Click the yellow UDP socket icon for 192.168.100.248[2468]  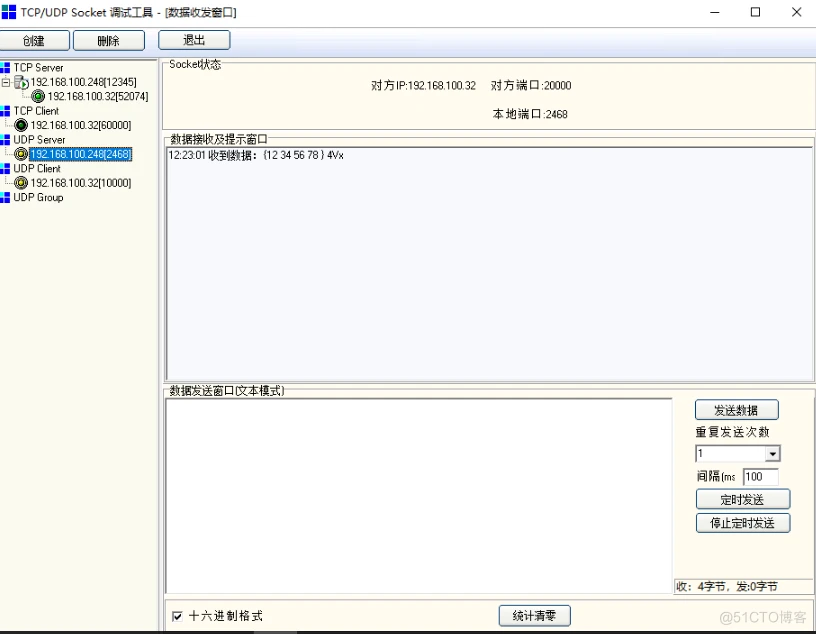coord(21,153)
